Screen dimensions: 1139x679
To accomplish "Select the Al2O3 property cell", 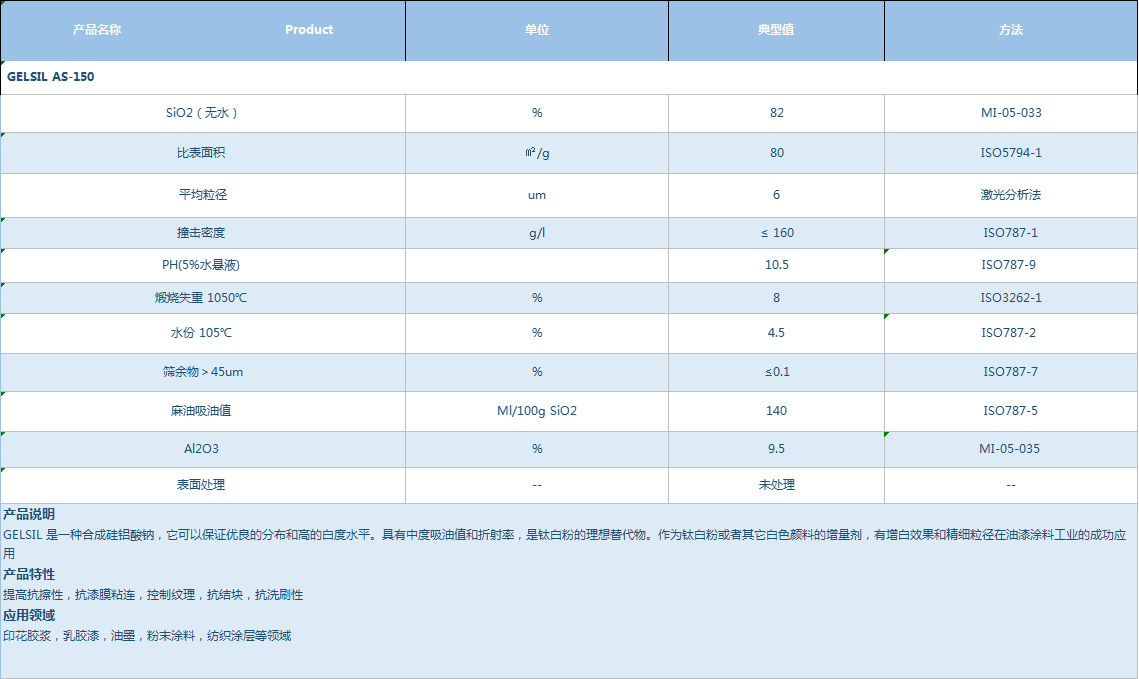I will [x=203, y=449].
